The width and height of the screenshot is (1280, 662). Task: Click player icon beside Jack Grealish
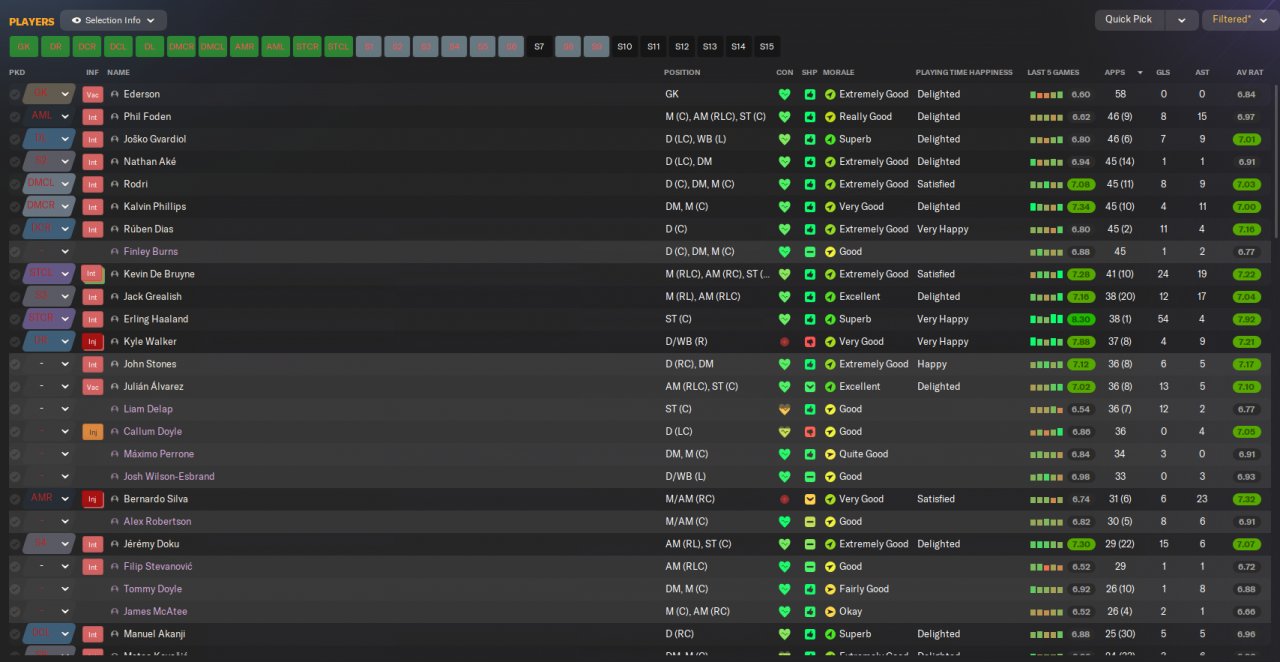(115, 297)
